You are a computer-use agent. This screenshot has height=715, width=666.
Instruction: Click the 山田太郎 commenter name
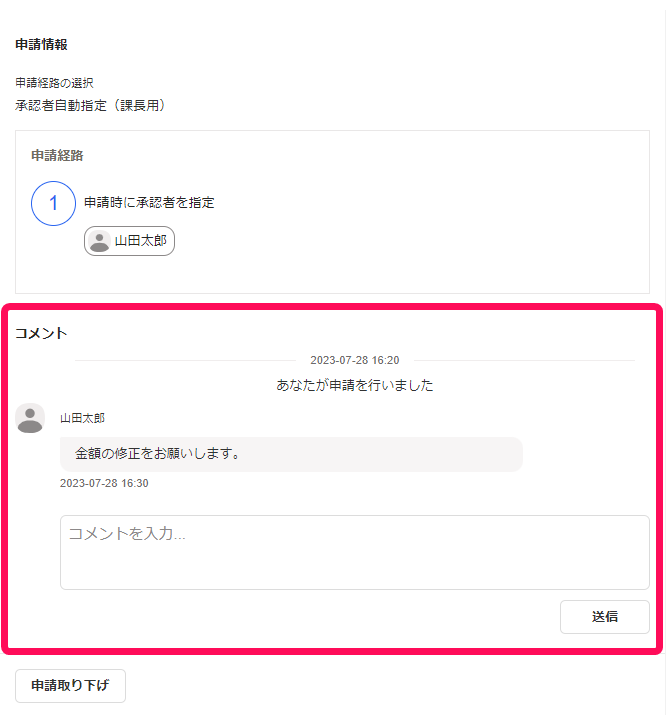point(83,418)
